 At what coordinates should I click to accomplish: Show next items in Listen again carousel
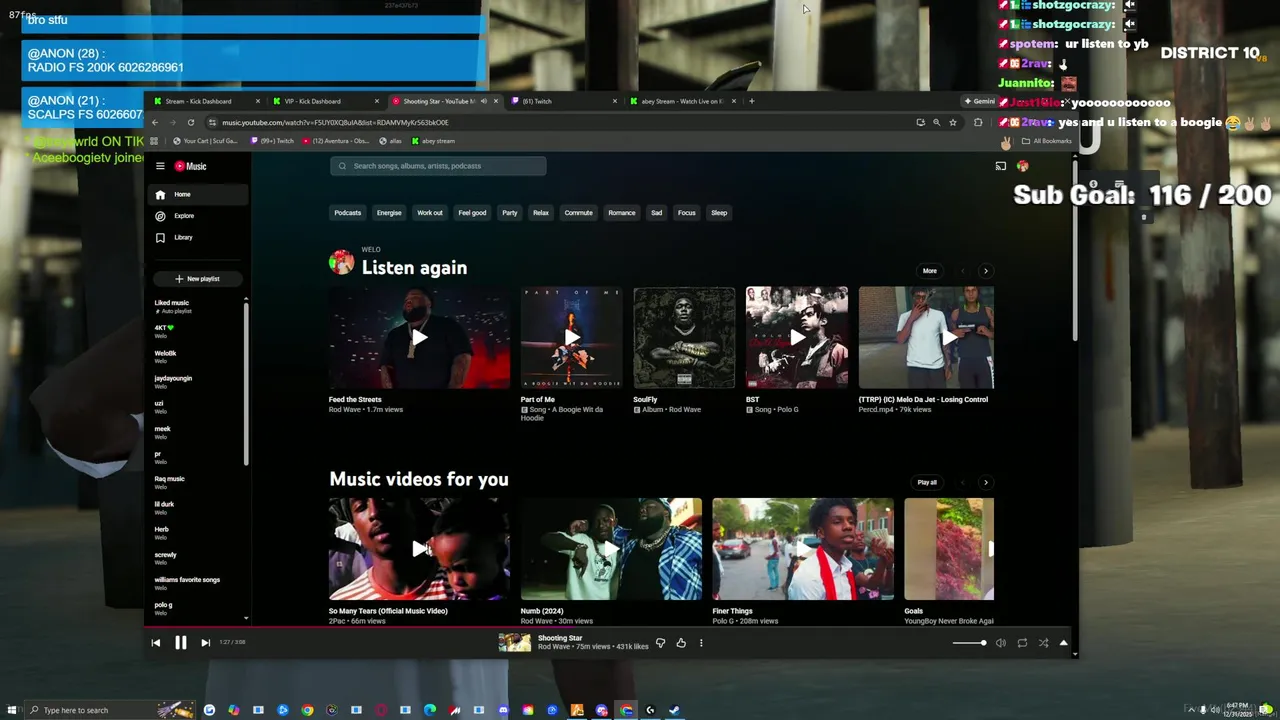click(x=986, y=271)
